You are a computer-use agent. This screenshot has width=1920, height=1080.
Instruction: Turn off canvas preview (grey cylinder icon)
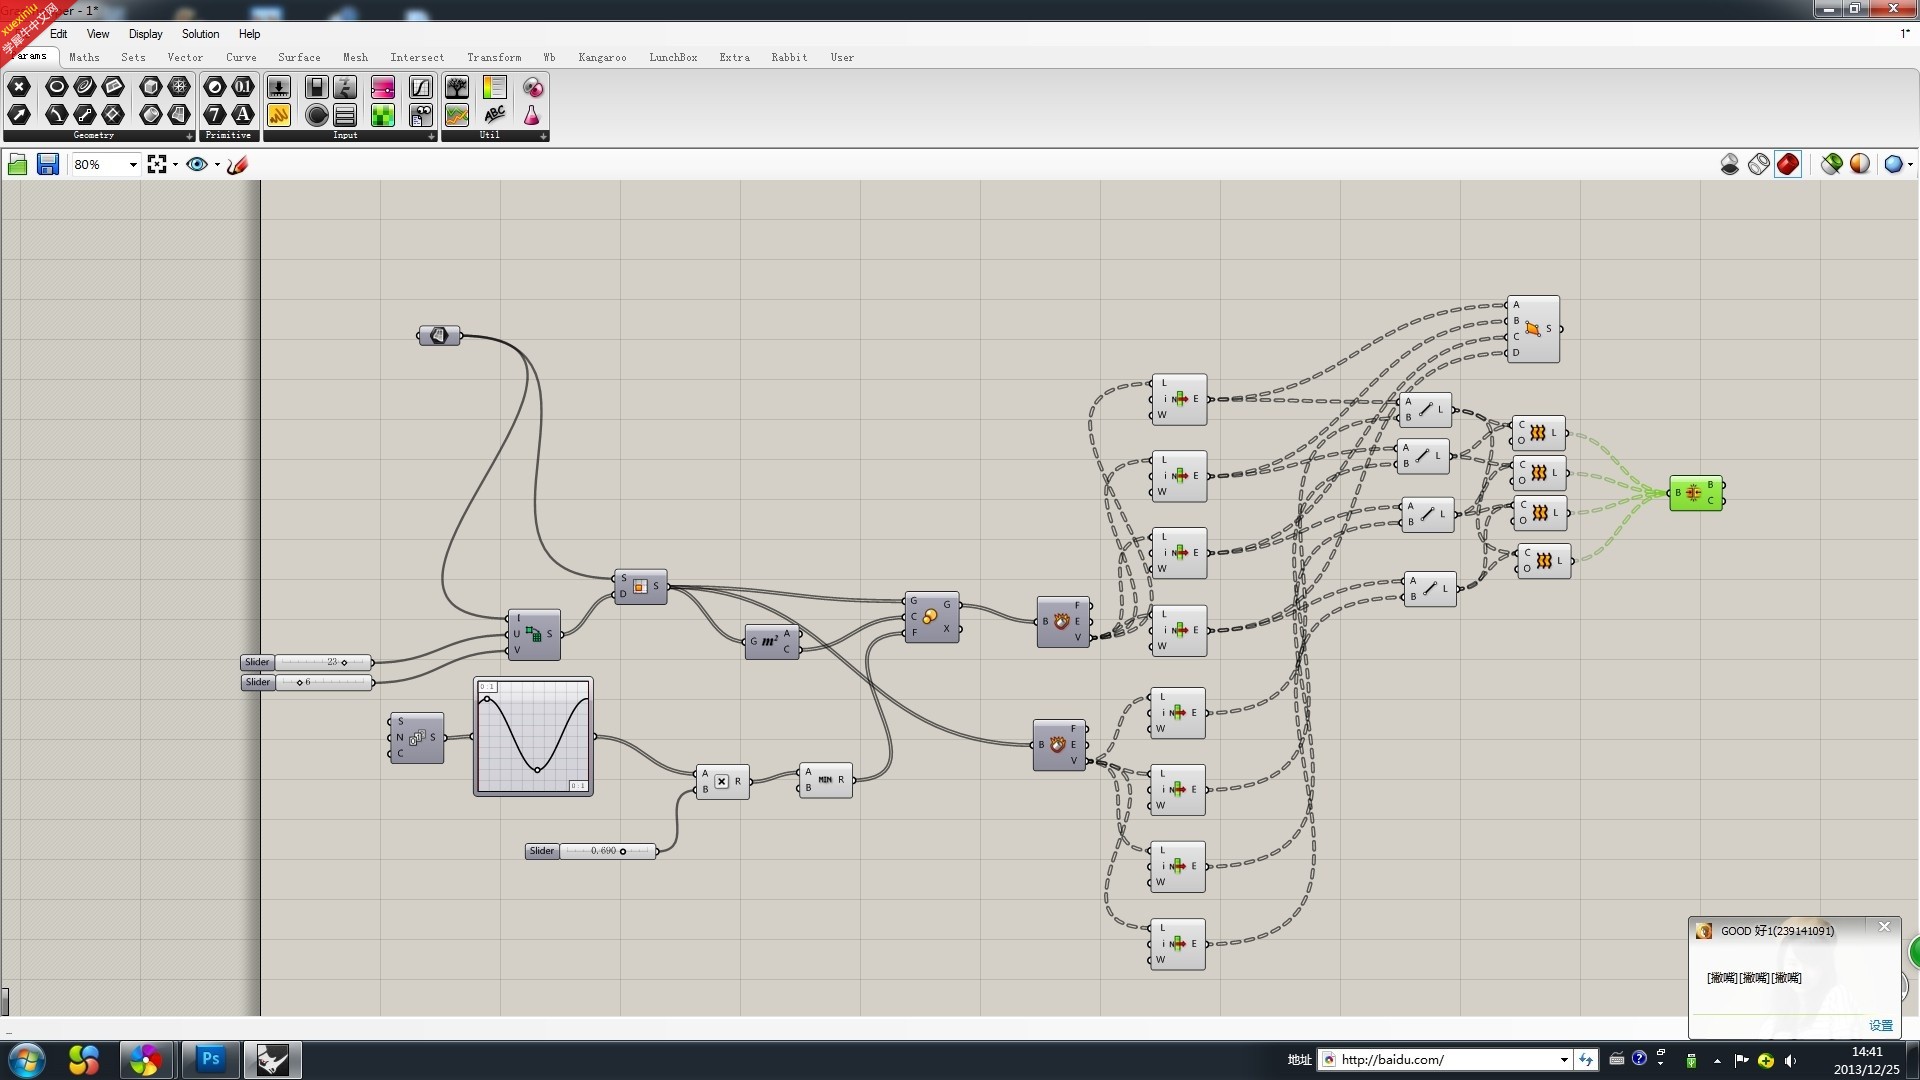click(x=1730, y=164)
